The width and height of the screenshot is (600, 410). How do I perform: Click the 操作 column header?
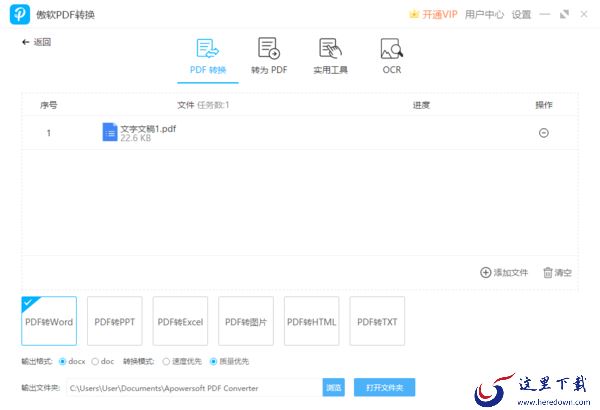(x=543, y=105)
